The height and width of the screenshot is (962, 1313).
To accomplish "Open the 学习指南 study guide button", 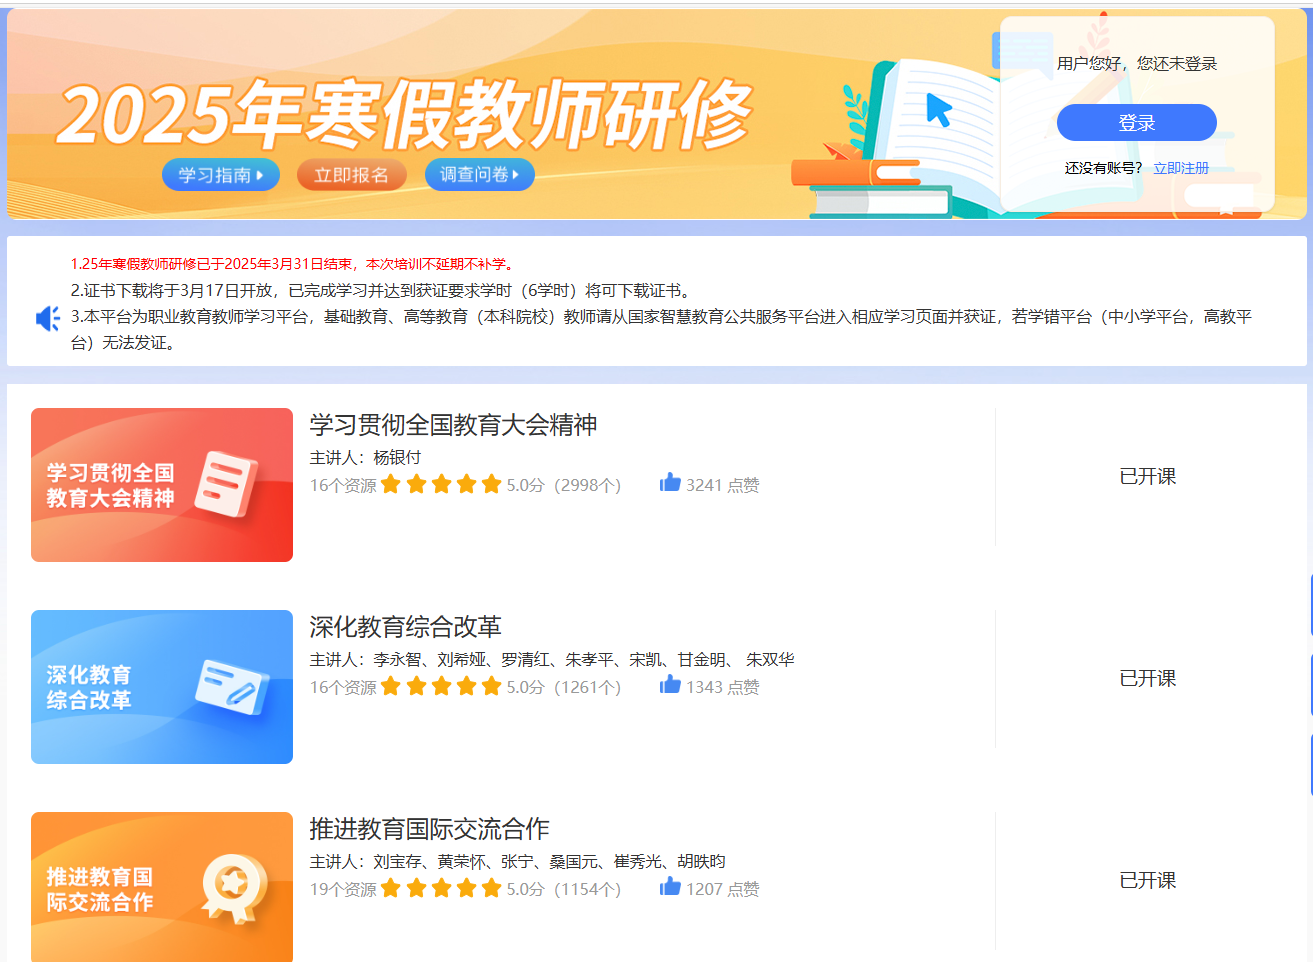I will point(221,175).
